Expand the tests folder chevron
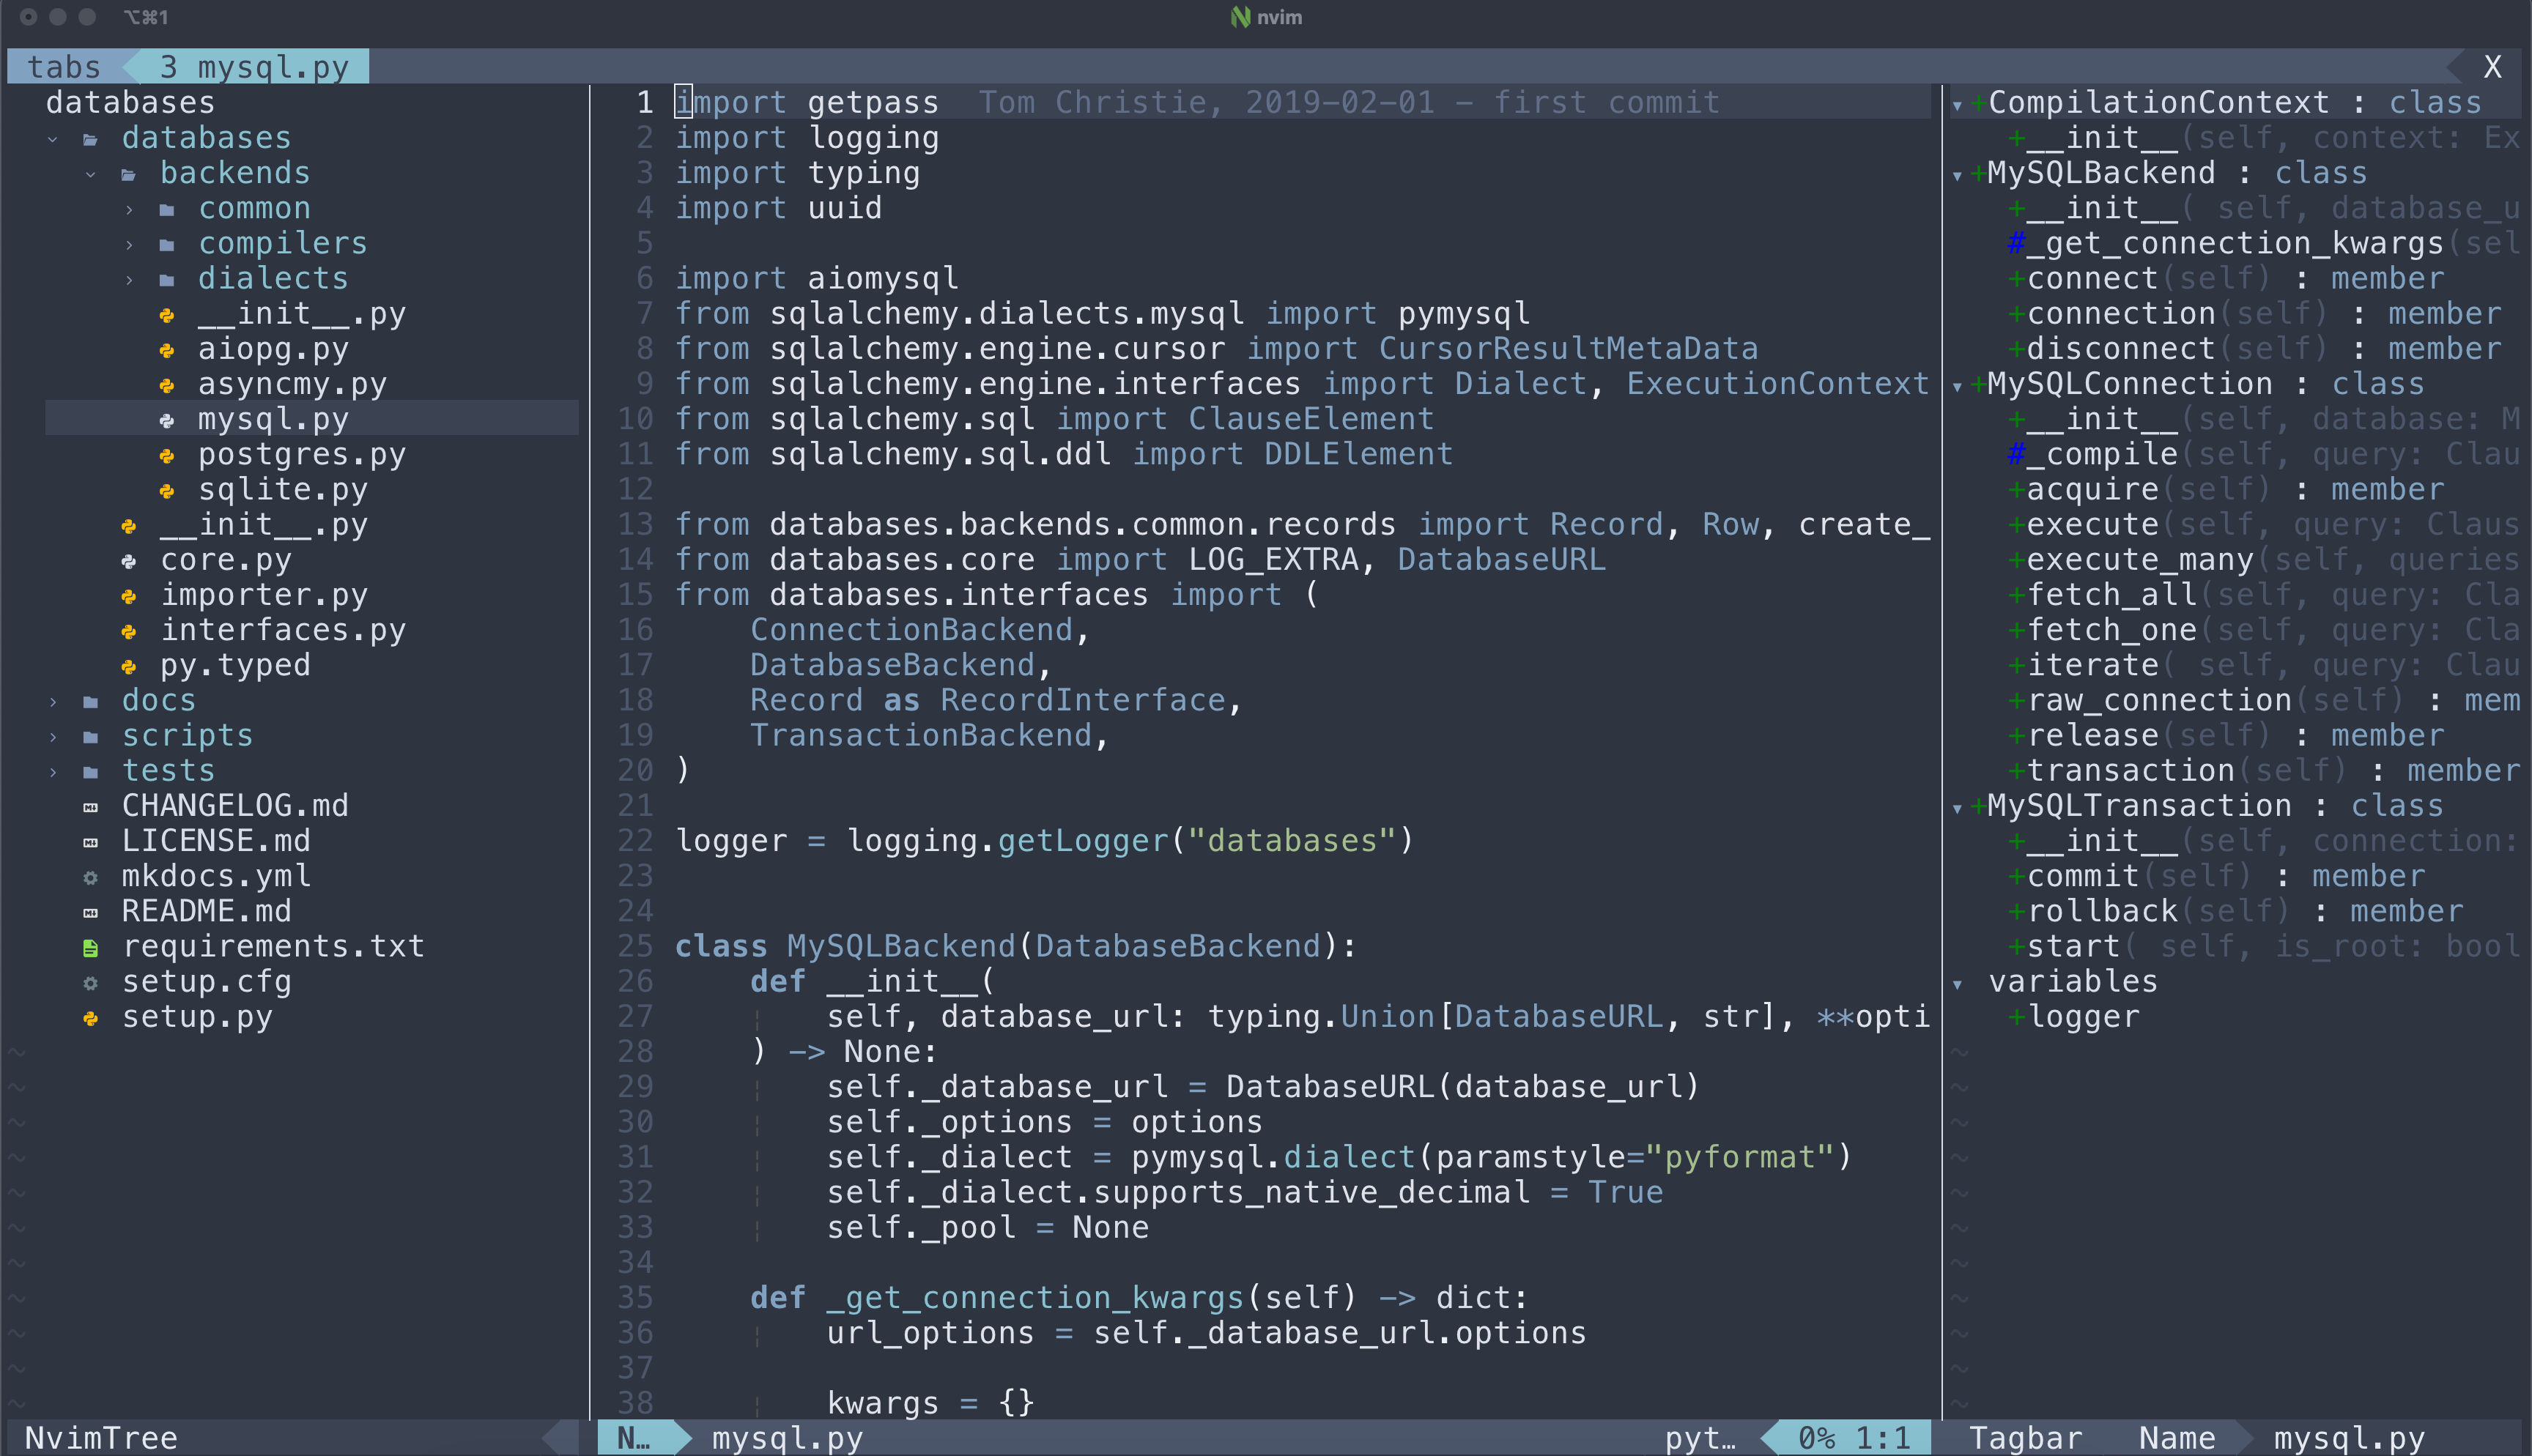Viewport: 2532px width, 1456px height. coord(53,771)
